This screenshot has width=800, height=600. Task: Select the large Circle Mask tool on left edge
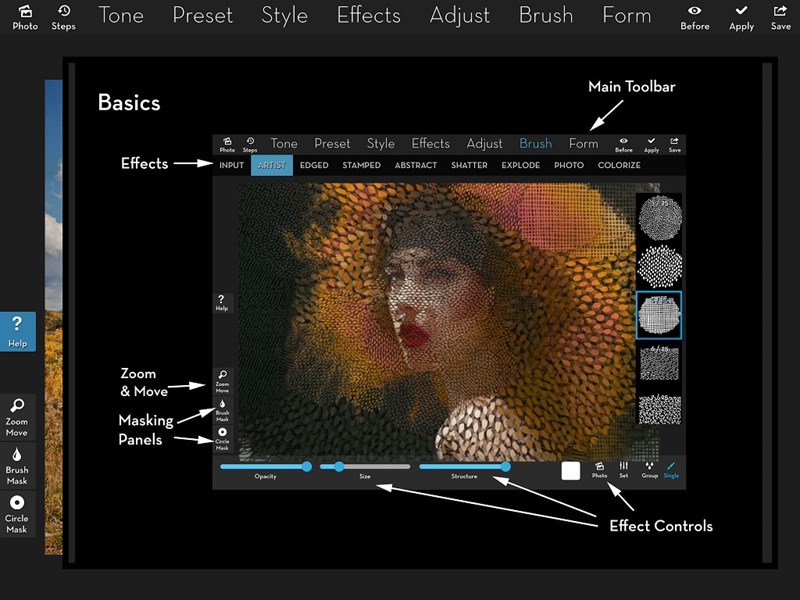pyautogui.click(x=17, y=514)
